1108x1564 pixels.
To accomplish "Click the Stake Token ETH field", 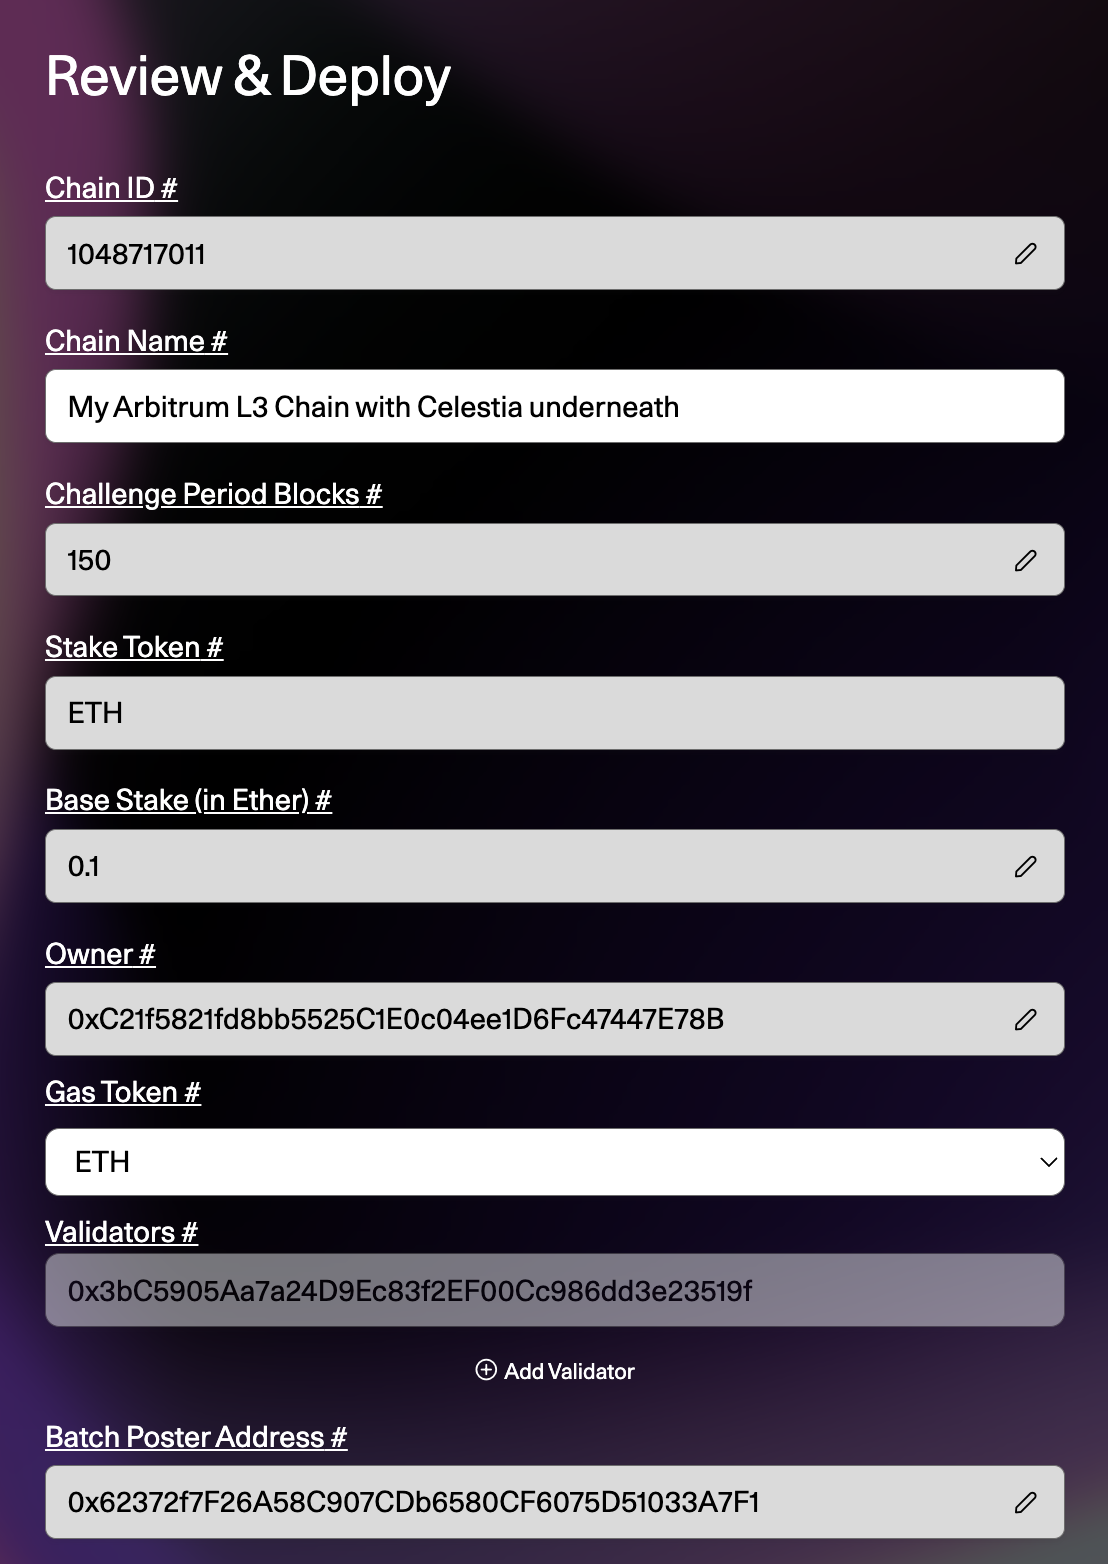I will [x=555, y=713].
